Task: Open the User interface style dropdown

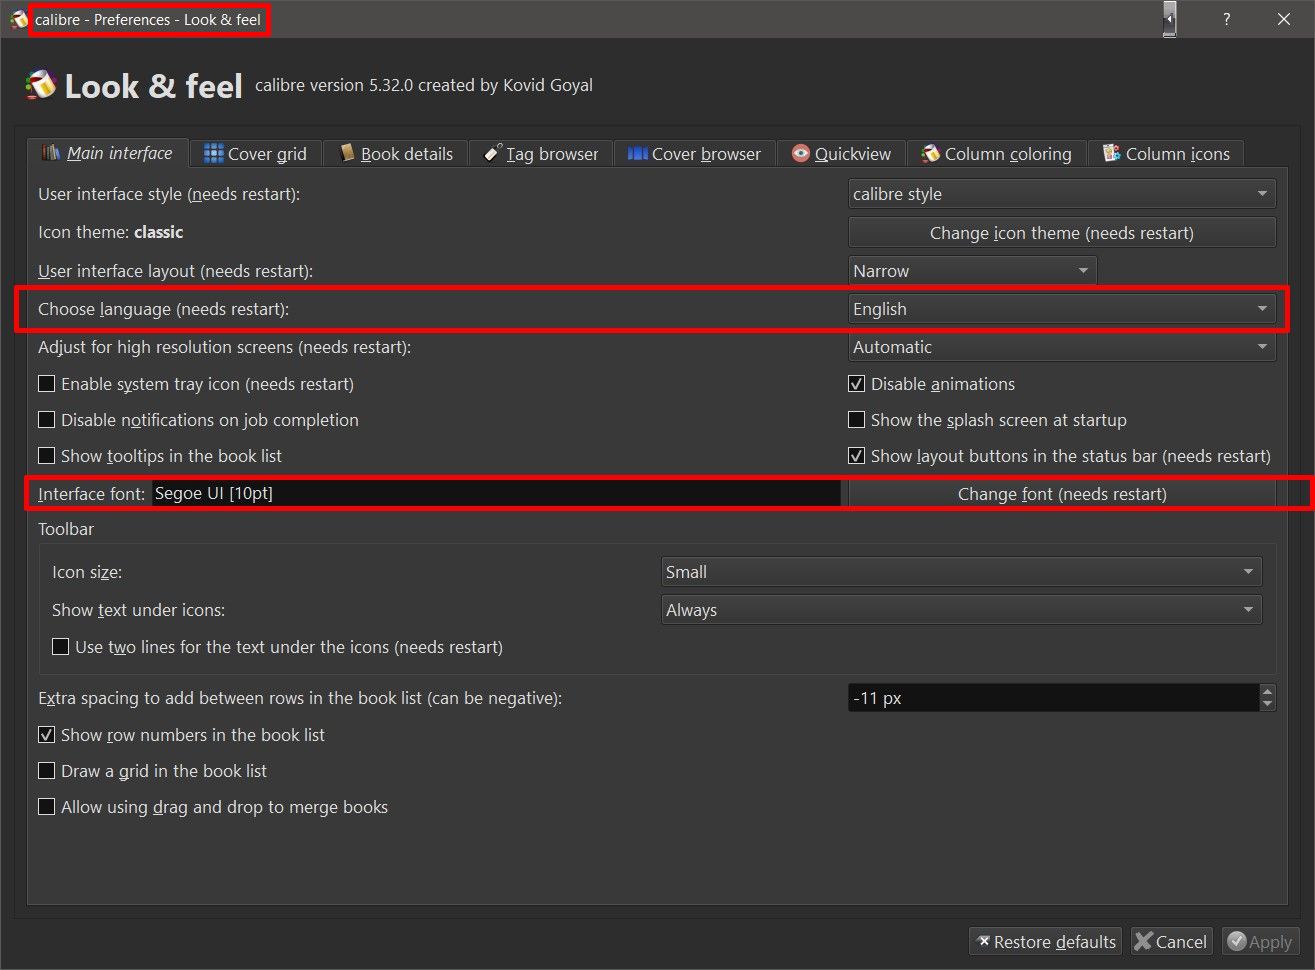Action: coord(1061,194)
